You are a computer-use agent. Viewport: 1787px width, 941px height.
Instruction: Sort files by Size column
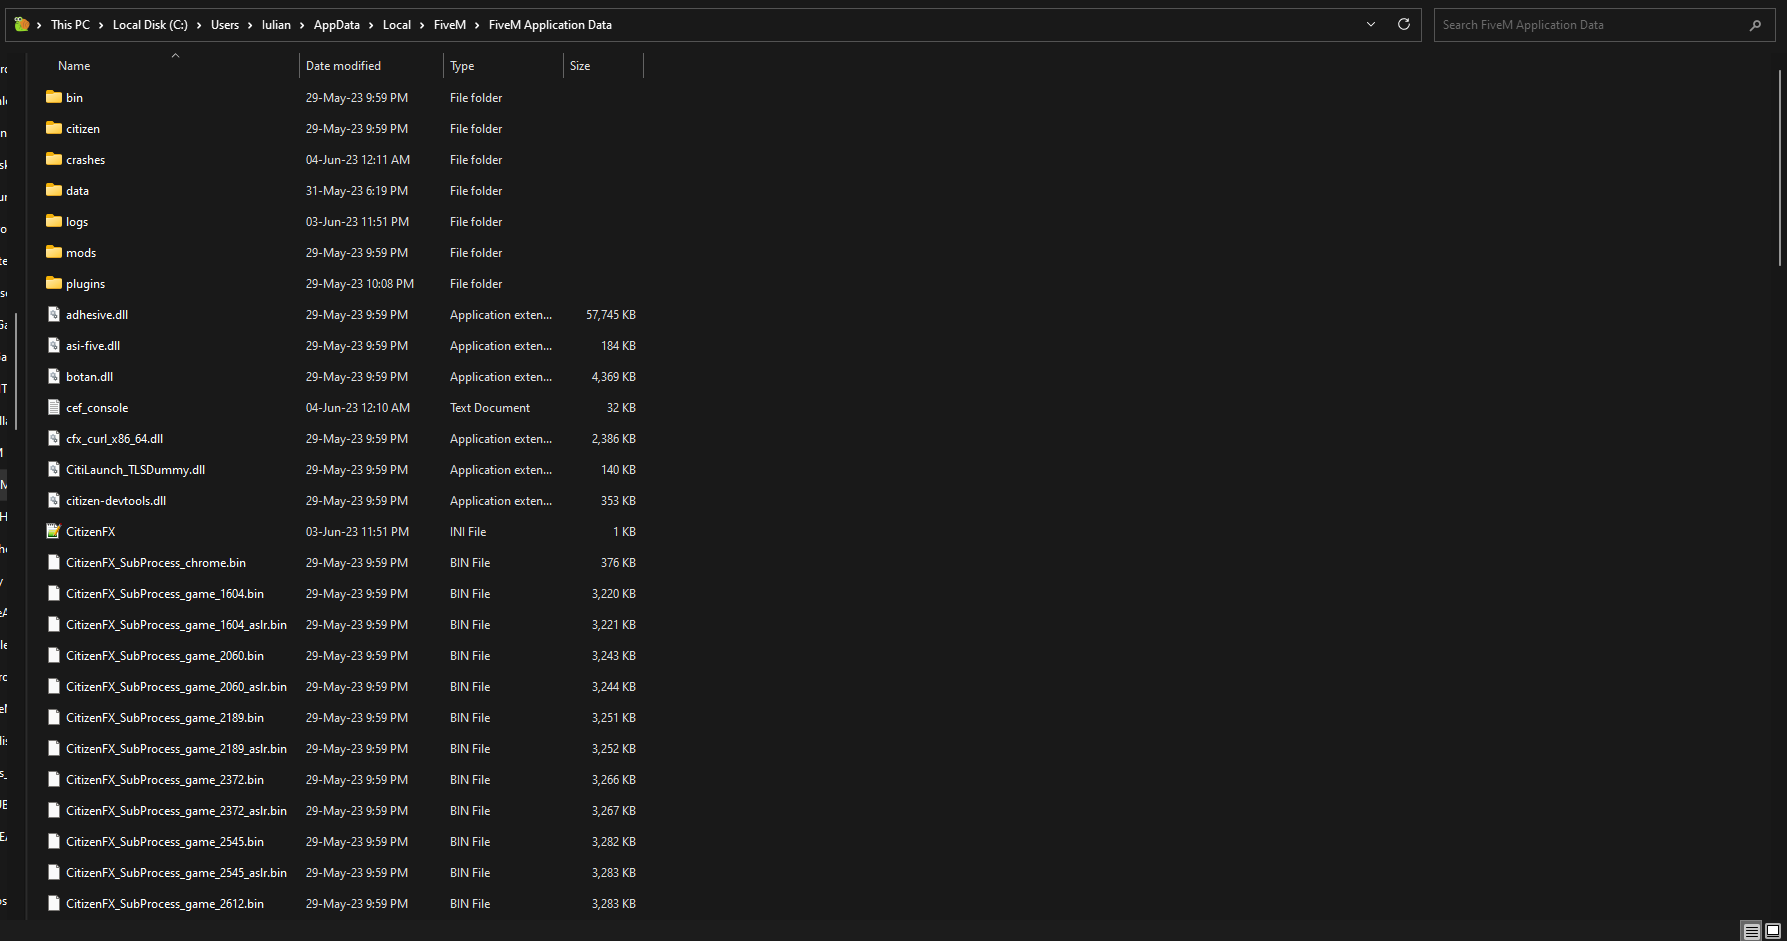580,66
